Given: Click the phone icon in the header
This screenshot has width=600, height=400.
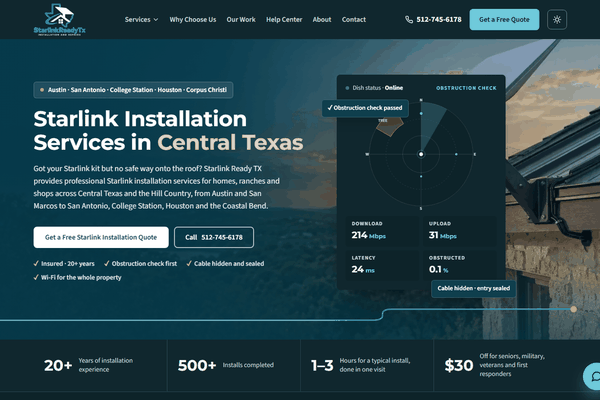Looking at the screenshot, I should coord(409,20).
